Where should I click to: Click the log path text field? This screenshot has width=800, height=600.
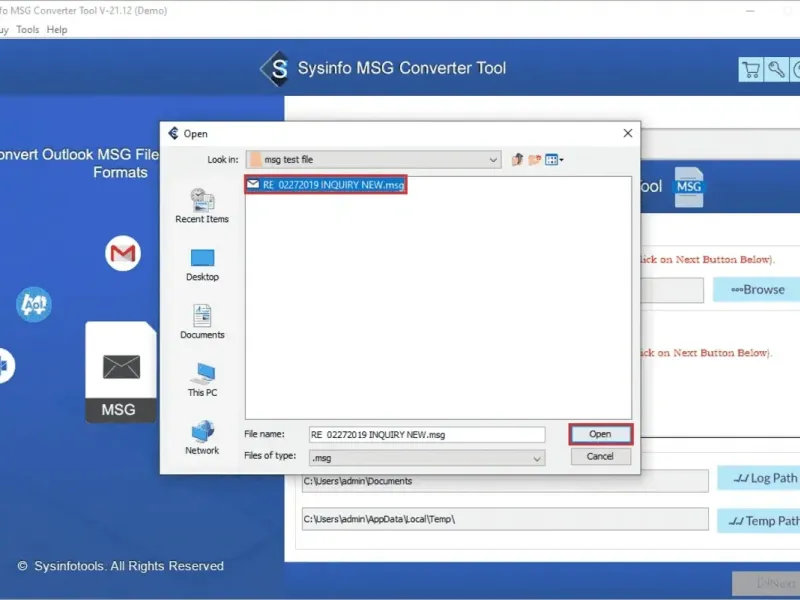point(505,481)
